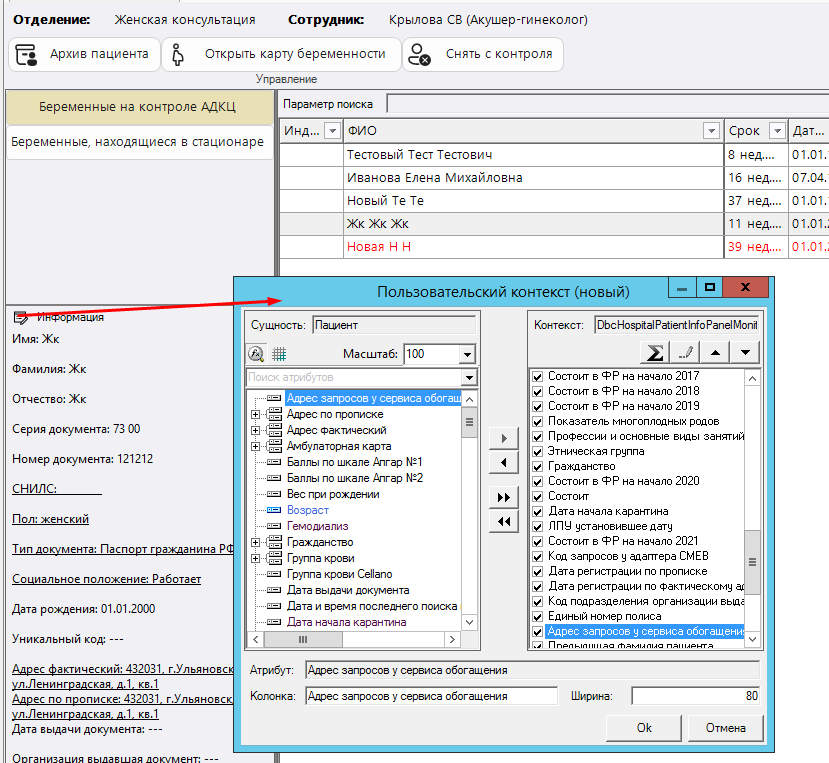Uncheck Профессии и основные виды занятий
This screenshot has height=763, width=829.
point(538,437)
